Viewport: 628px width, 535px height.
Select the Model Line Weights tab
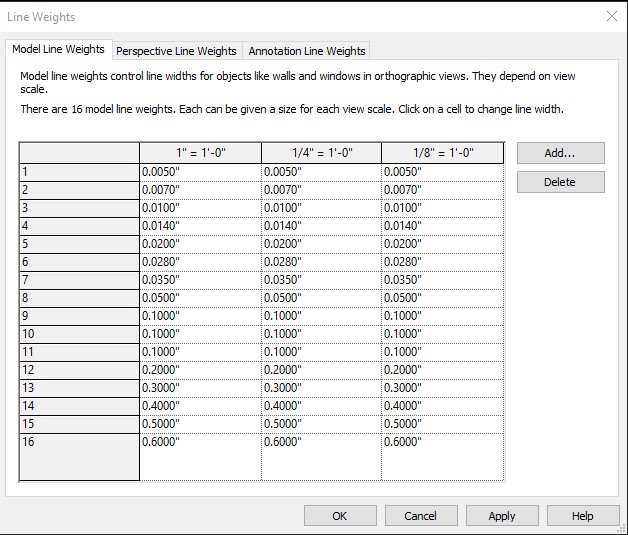click(58, 49)
